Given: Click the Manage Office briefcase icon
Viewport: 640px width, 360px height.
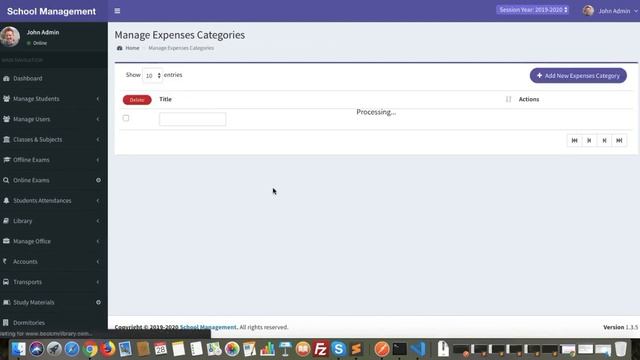Looking at the screenshot, I should click(x=6, y=241).
